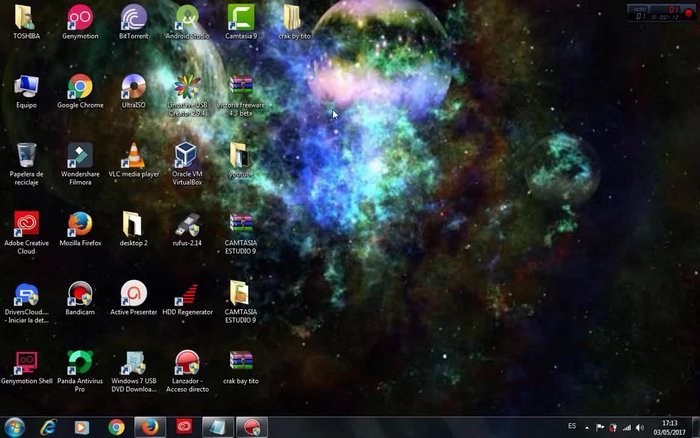
Task: Click the volume icon in system tray
Action: pyautogui.click(x=639, y=427)
